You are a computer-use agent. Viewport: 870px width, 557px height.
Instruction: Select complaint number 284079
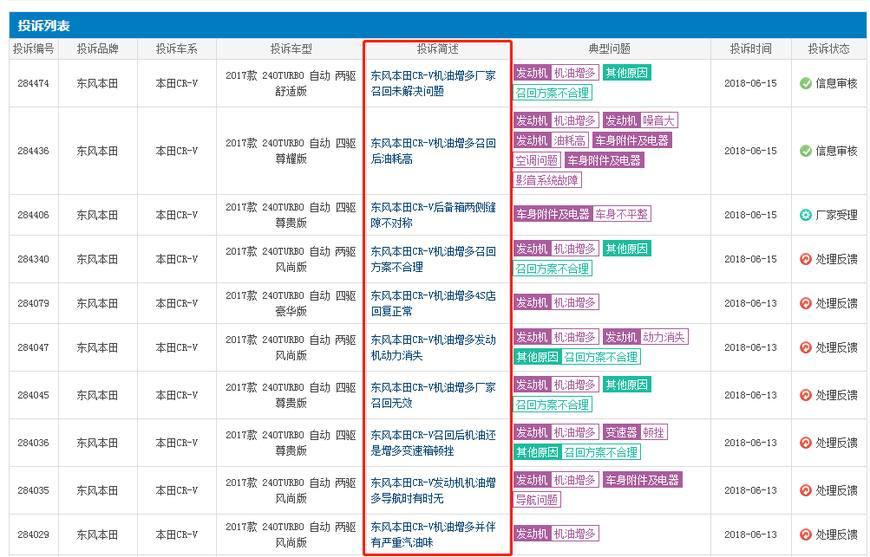click(x=33, y=303)
